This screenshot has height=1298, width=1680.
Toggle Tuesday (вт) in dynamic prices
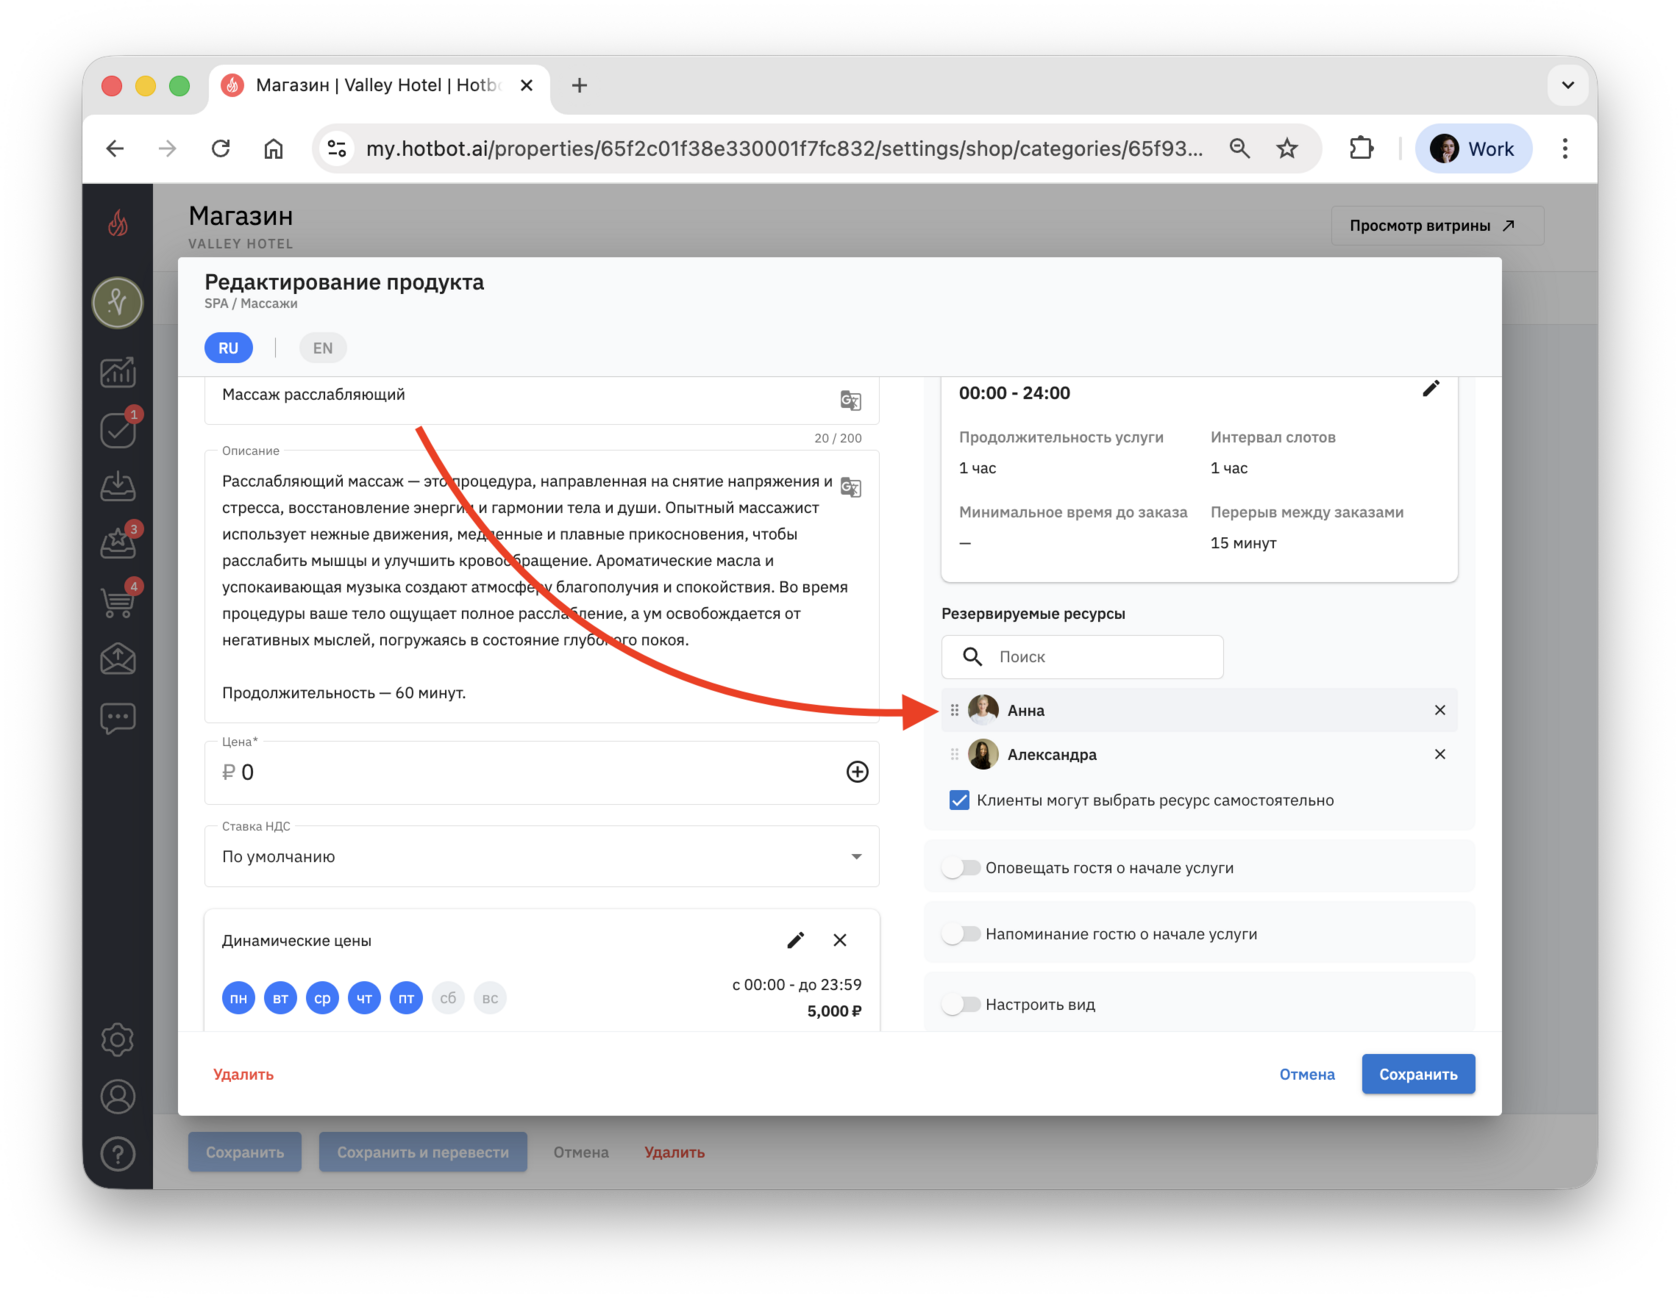click(280, 998)
